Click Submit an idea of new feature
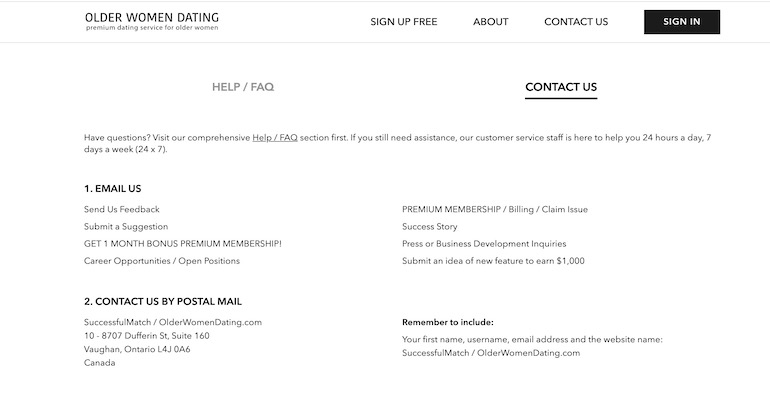 [493, 261]
